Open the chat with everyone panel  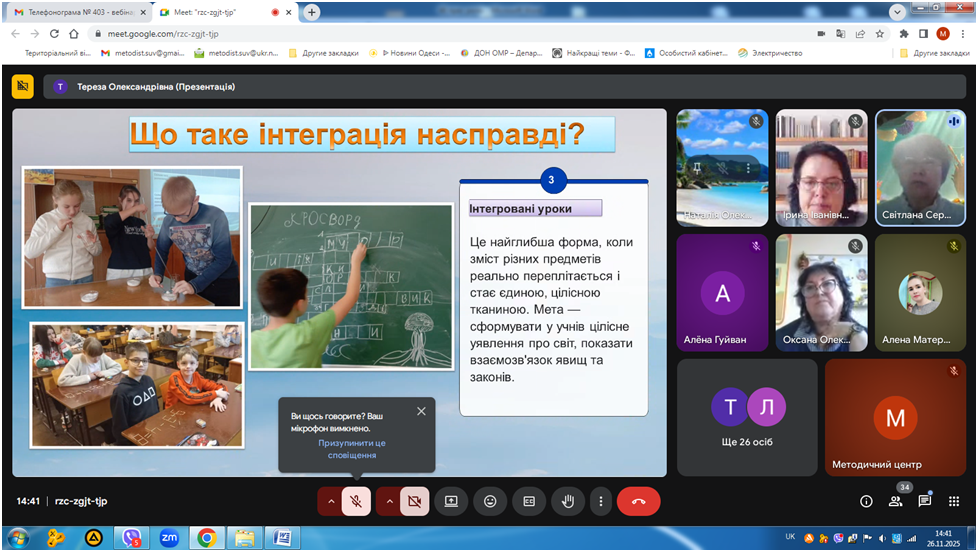(924, 501)
